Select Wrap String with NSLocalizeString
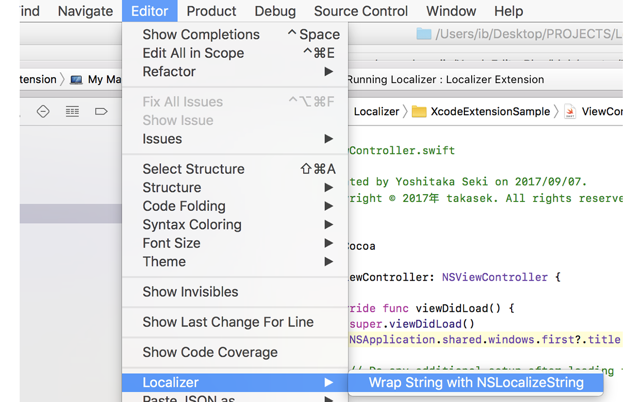This screenshot has height=402, width=643. point(476,382)
